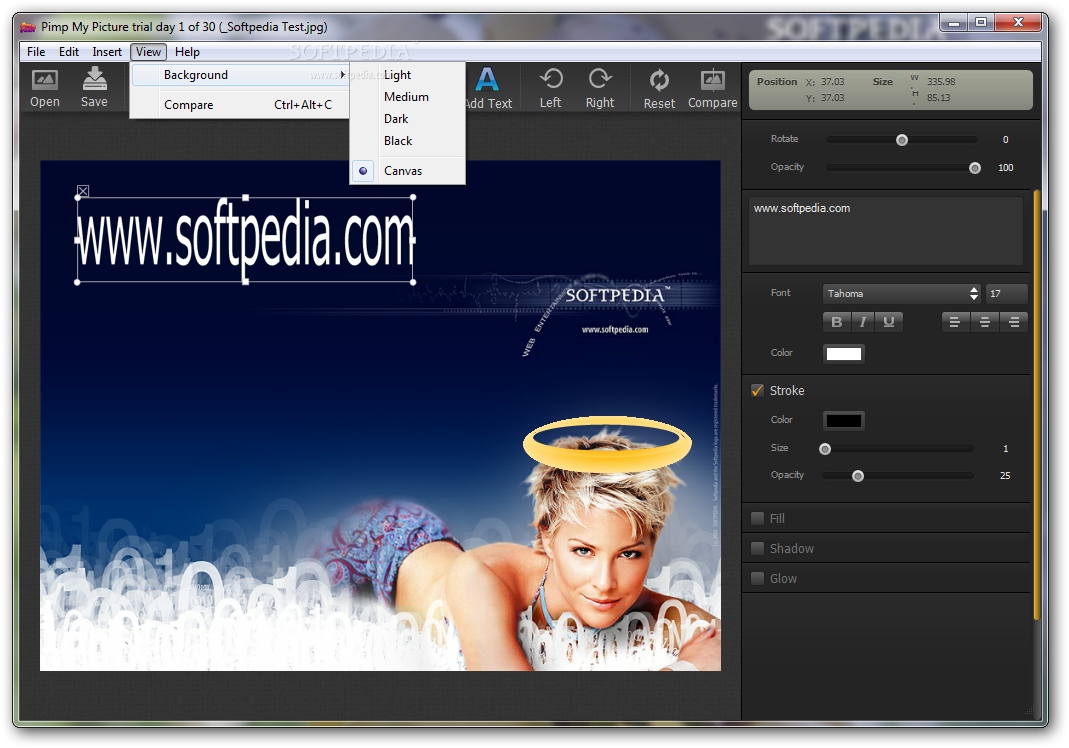The width and height of the screenshot is (1069, 748).
Task: Open the Help menu
Action: (x=187, y=52)
